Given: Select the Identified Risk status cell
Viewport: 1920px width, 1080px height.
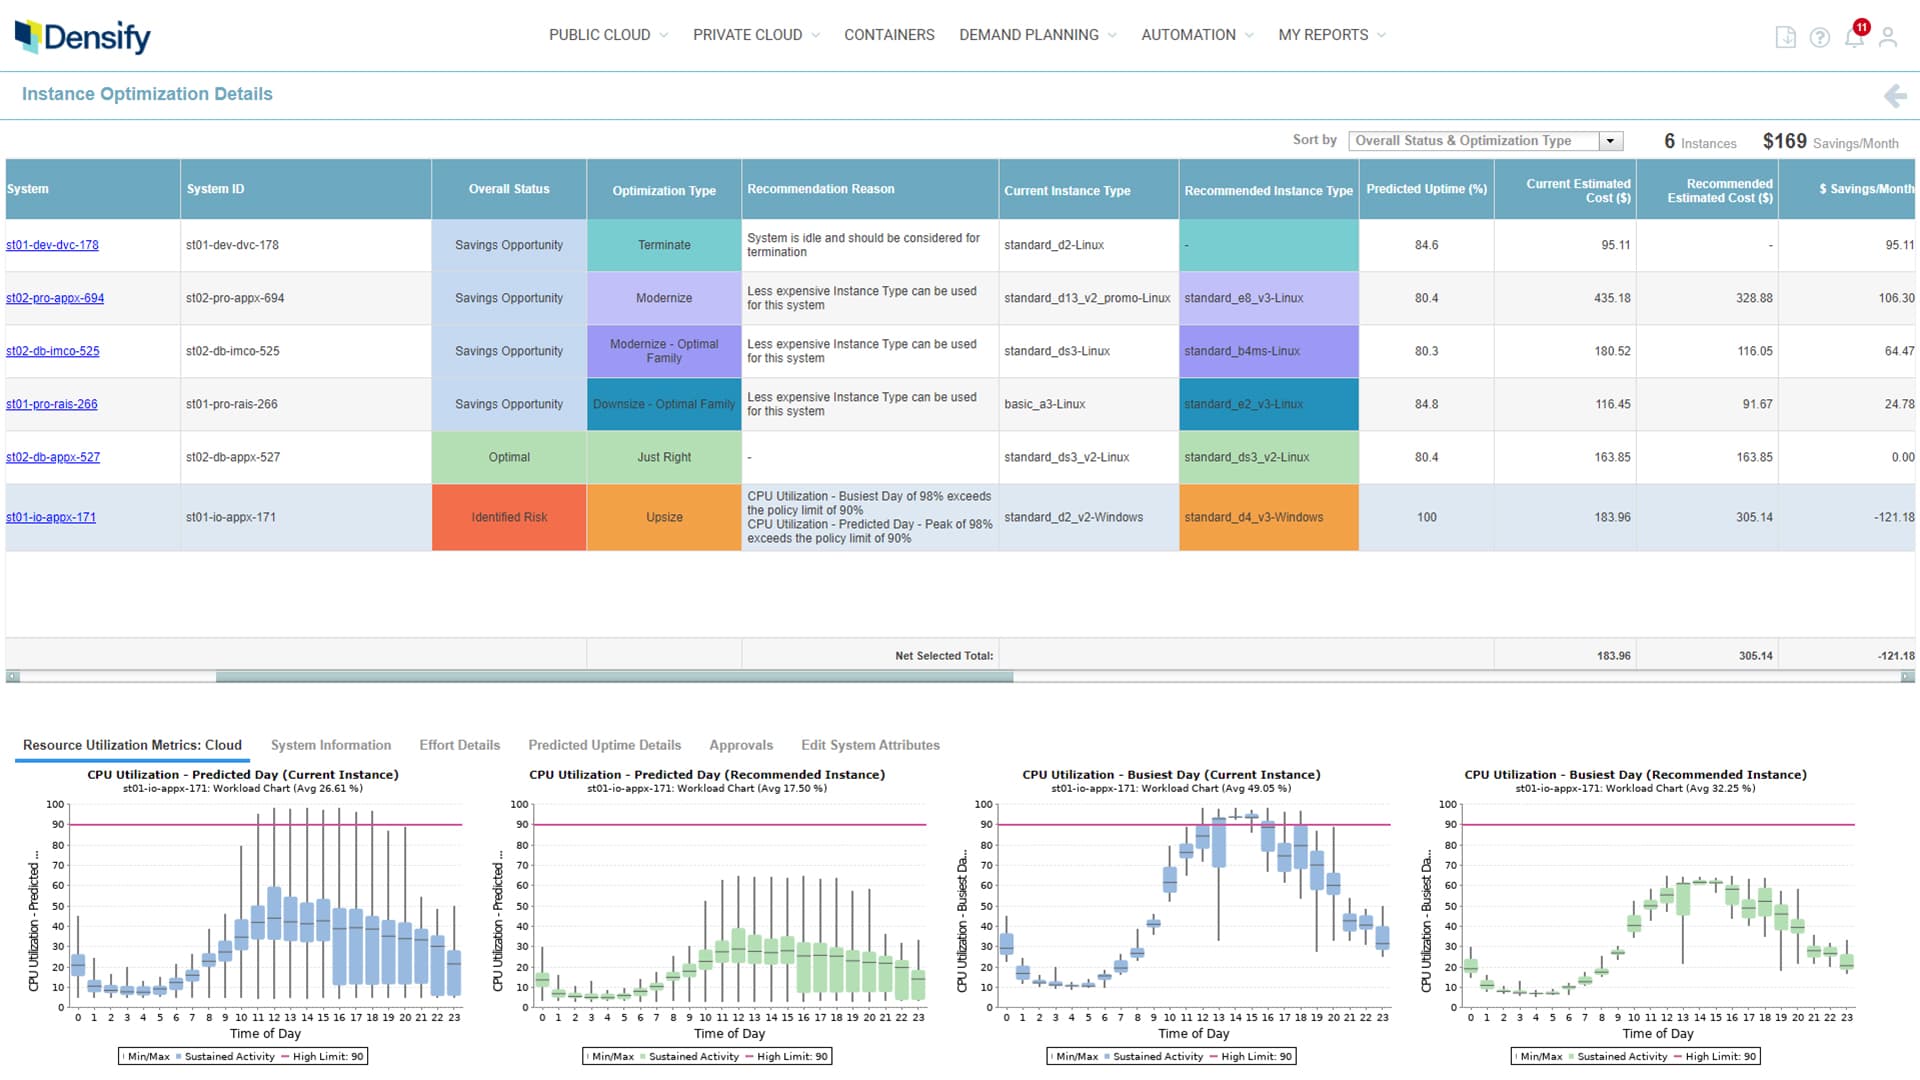Looking at the screenshot, I should click(x=509, y=517).
